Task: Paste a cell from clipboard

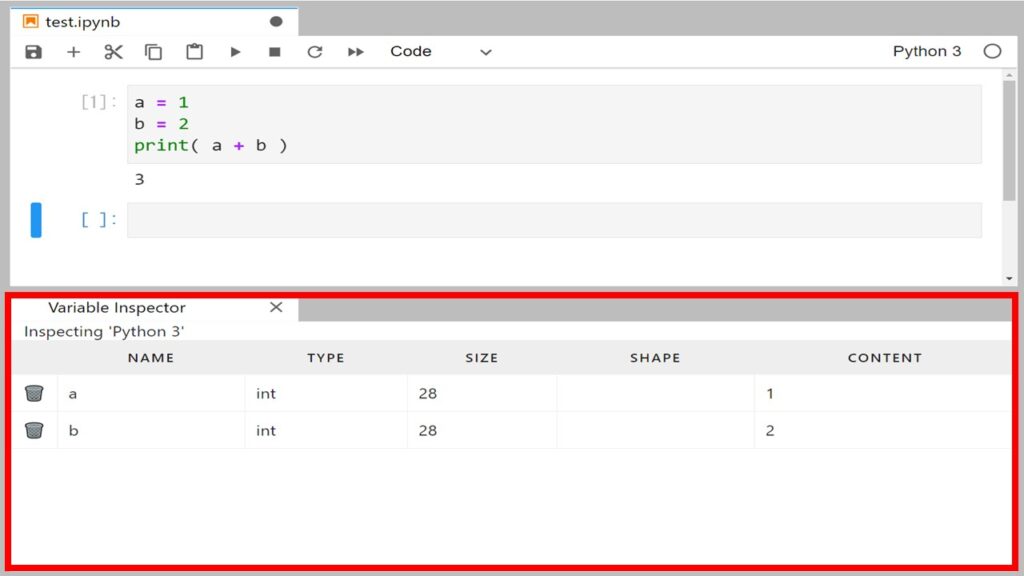Action: tap(194, 51)
